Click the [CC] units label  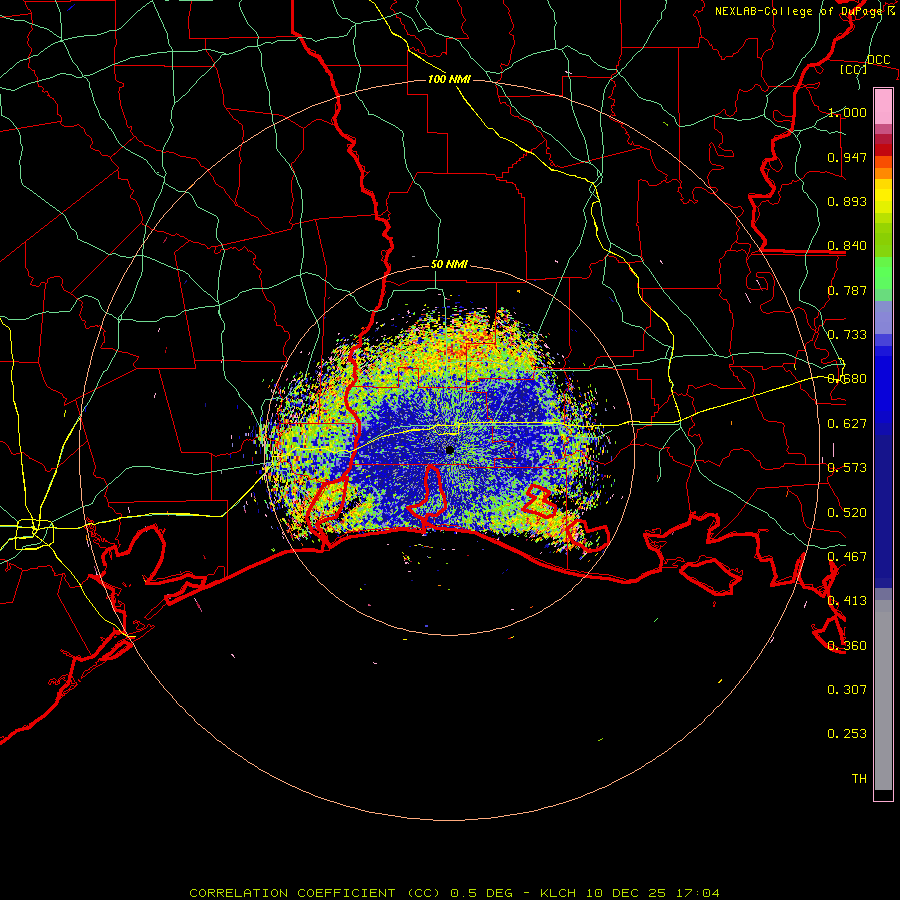point(854,69)
